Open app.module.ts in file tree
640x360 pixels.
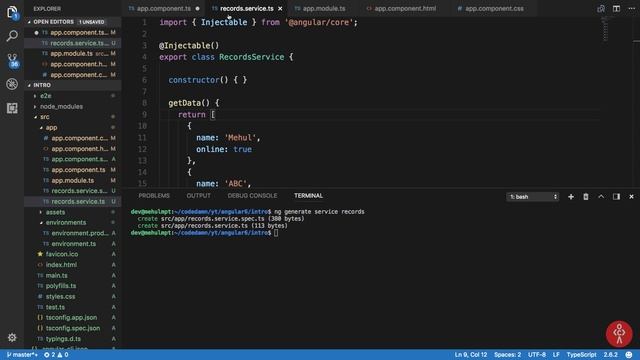tap(73, 180)
